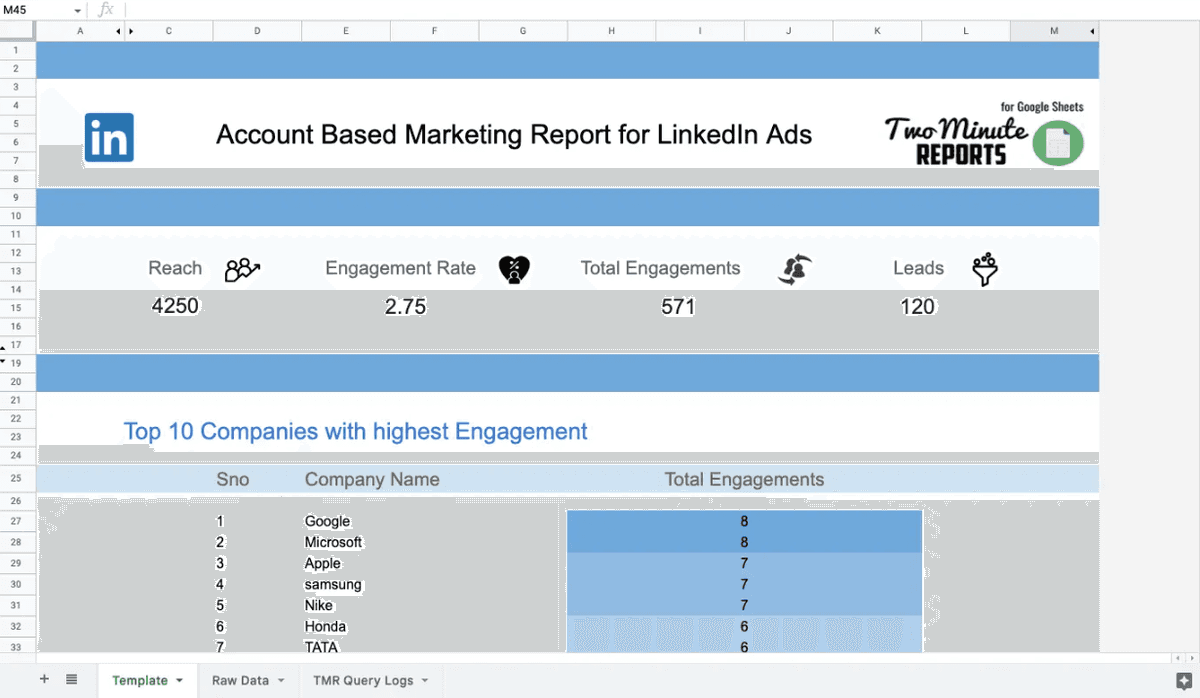The width and height of the screenshot is (1200, 698).
Task: Expand hidden column before column C
Action: pyautogui.click(x=131, y=31)
